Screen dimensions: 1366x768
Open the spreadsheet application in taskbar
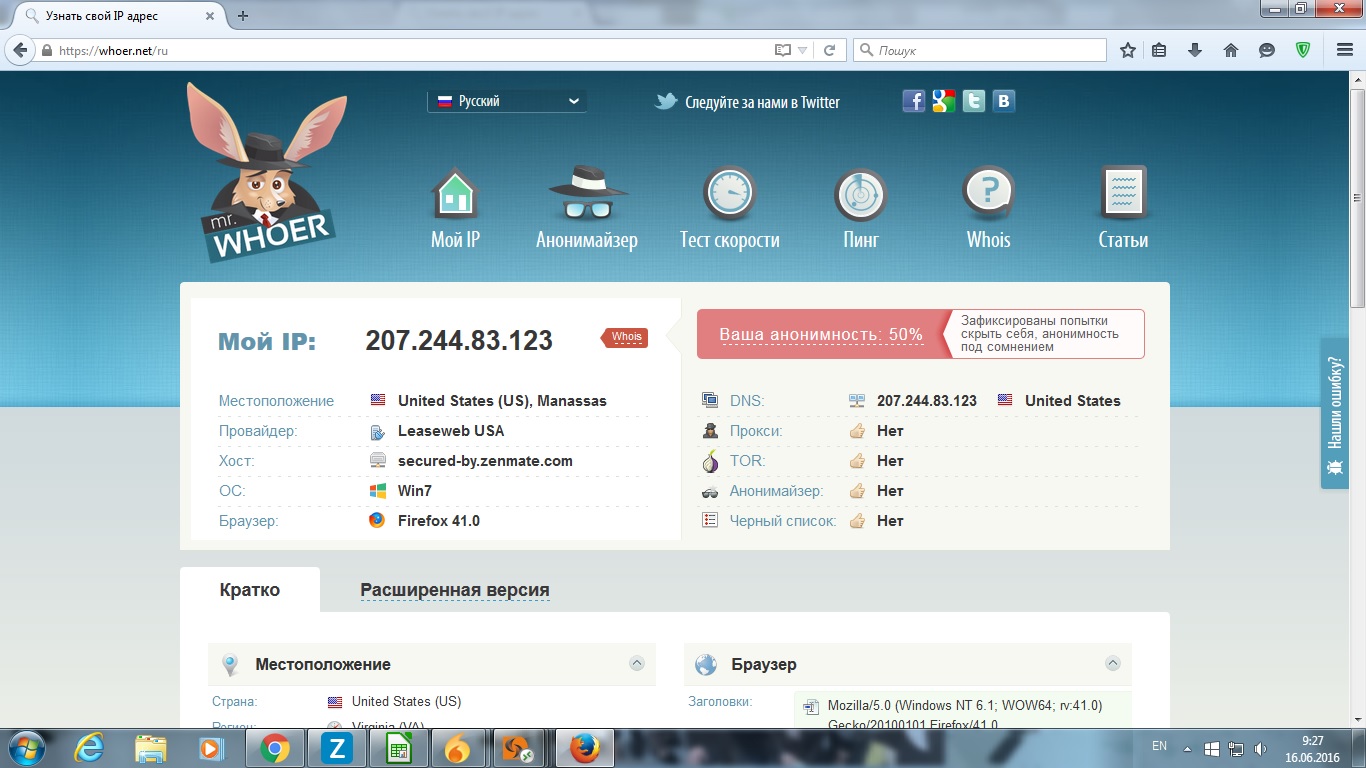point(399,748)
